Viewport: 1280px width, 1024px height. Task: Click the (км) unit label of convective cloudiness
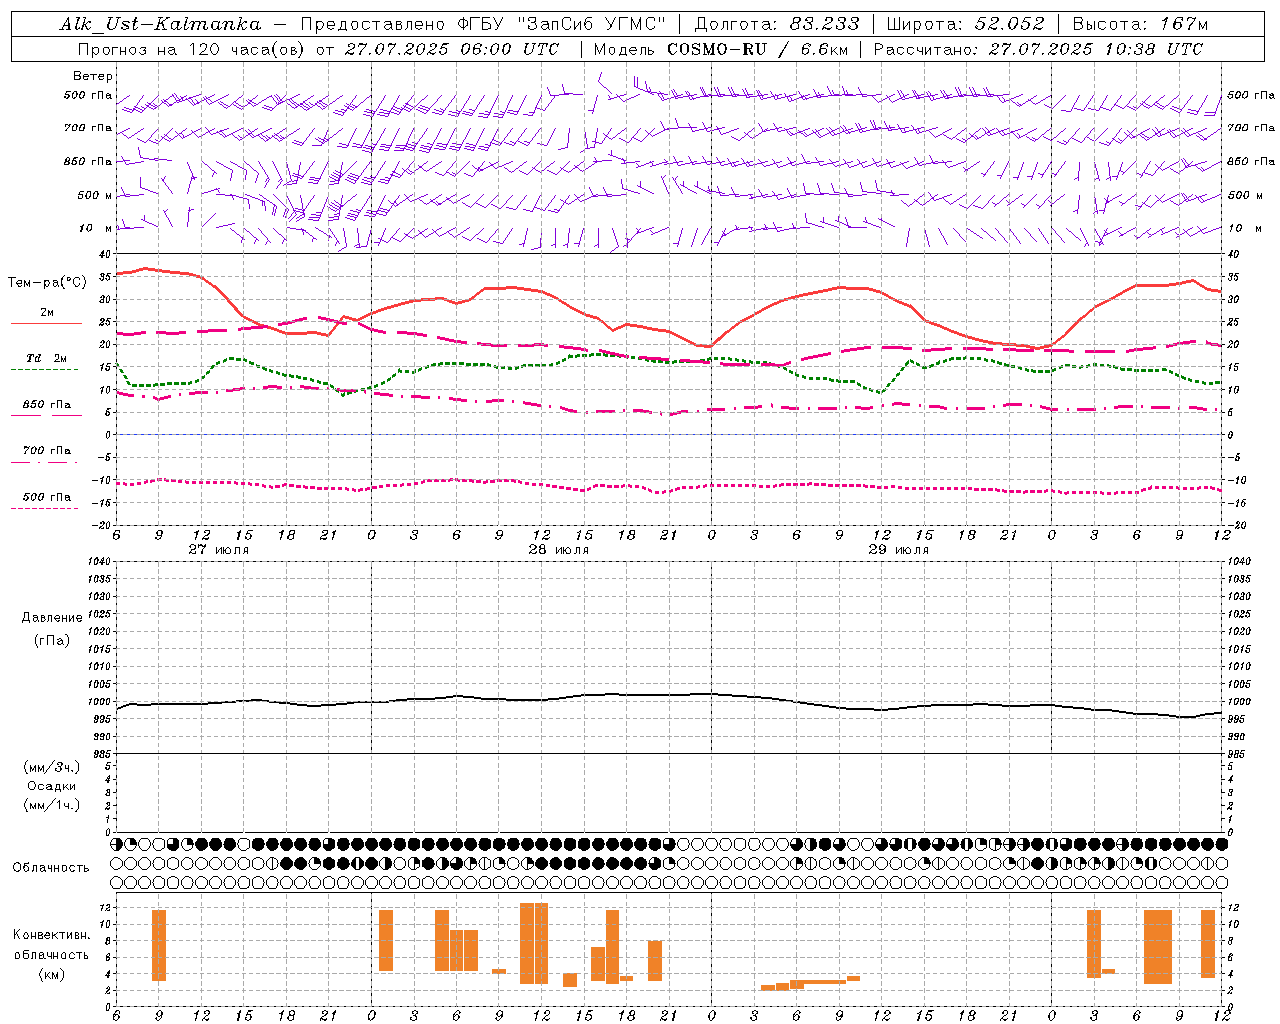point(52,974)
